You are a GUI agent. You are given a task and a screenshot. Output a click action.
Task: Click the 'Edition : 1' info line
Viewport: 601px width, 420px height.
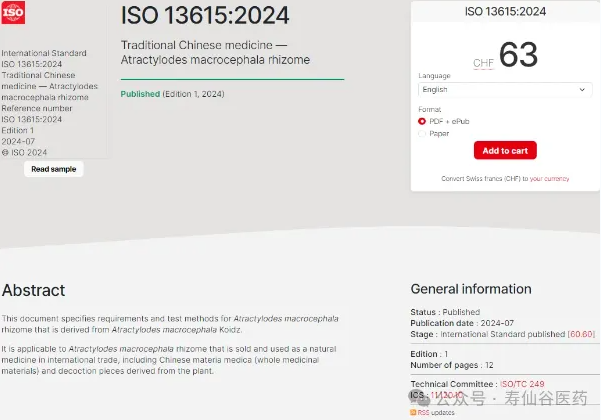[429, 354]
